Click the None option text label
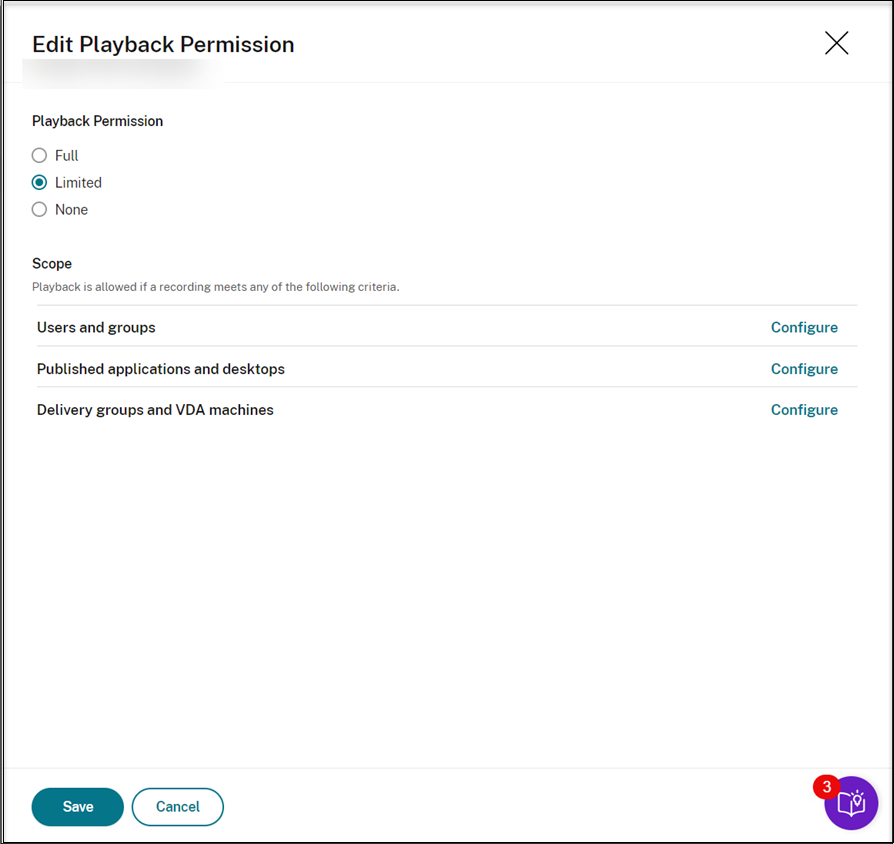The height and width of the screenshot is (844, 894). (71, 210)
